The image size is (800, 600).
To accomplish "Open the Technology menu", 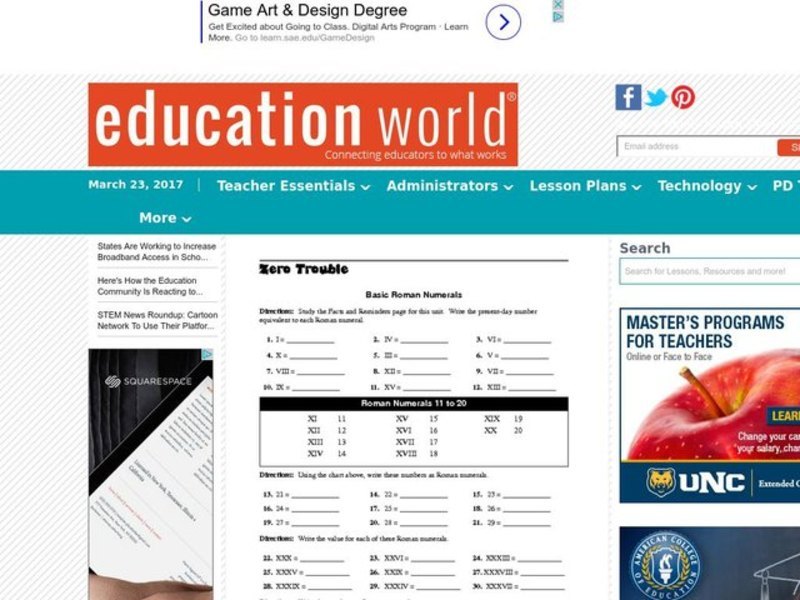I will click(706, 186).
